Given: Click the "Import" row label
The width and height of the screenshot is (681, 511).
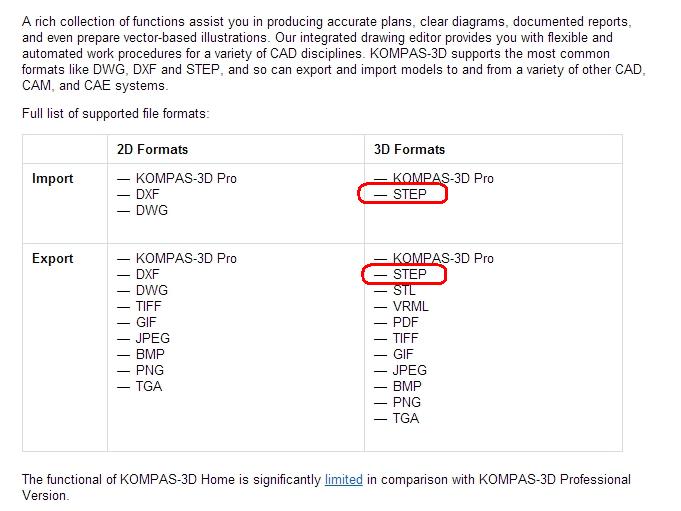Looking at the screenshot, I should (53, 178).
